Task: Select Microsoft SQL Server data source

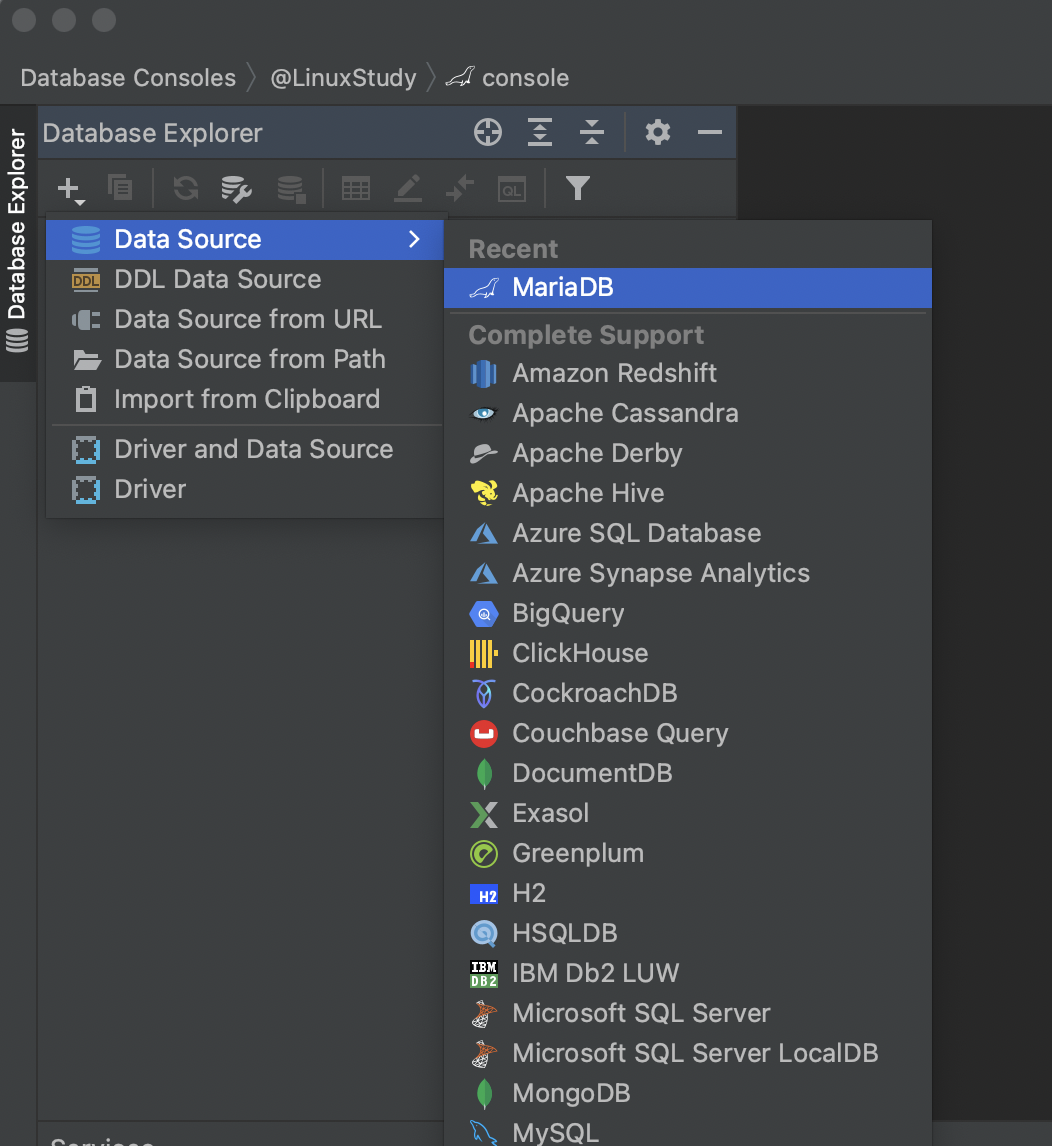Action: pos(688,1014)
